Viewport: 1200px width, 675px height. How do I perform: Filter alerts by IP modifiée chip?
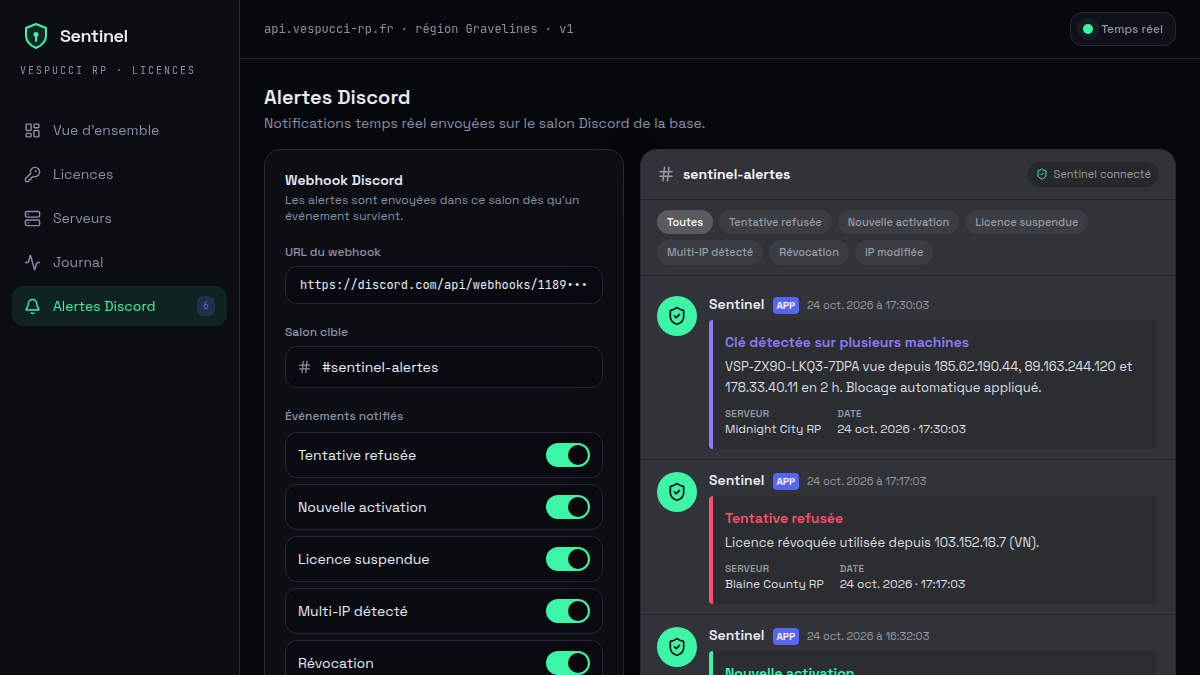894,252
